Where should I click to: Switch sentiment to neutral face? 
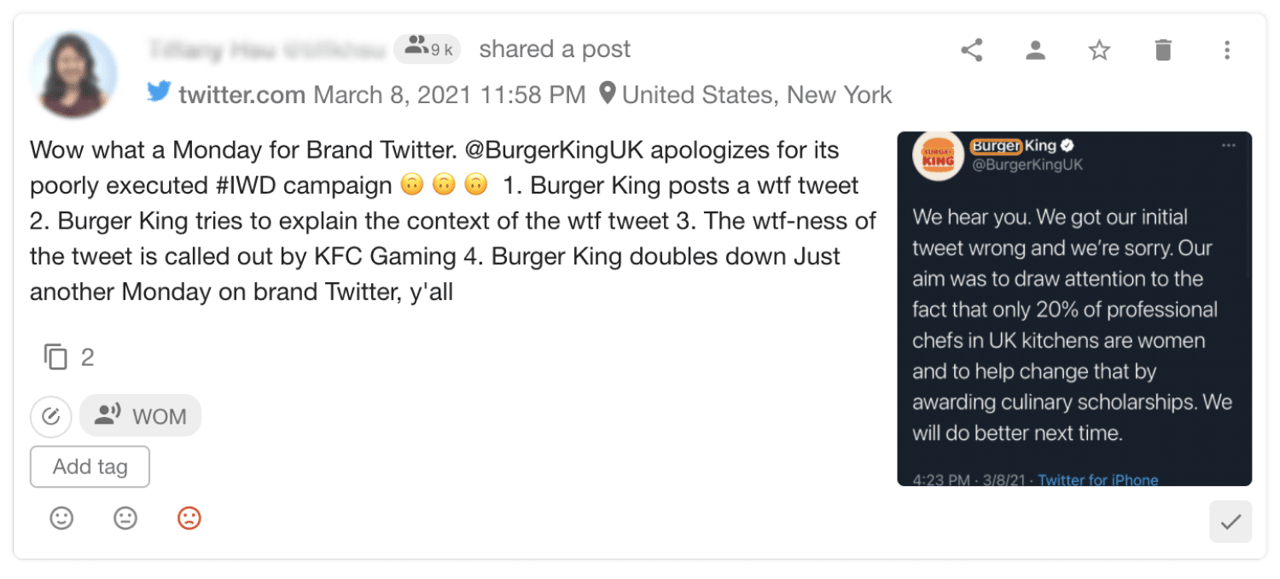point(125,518)
